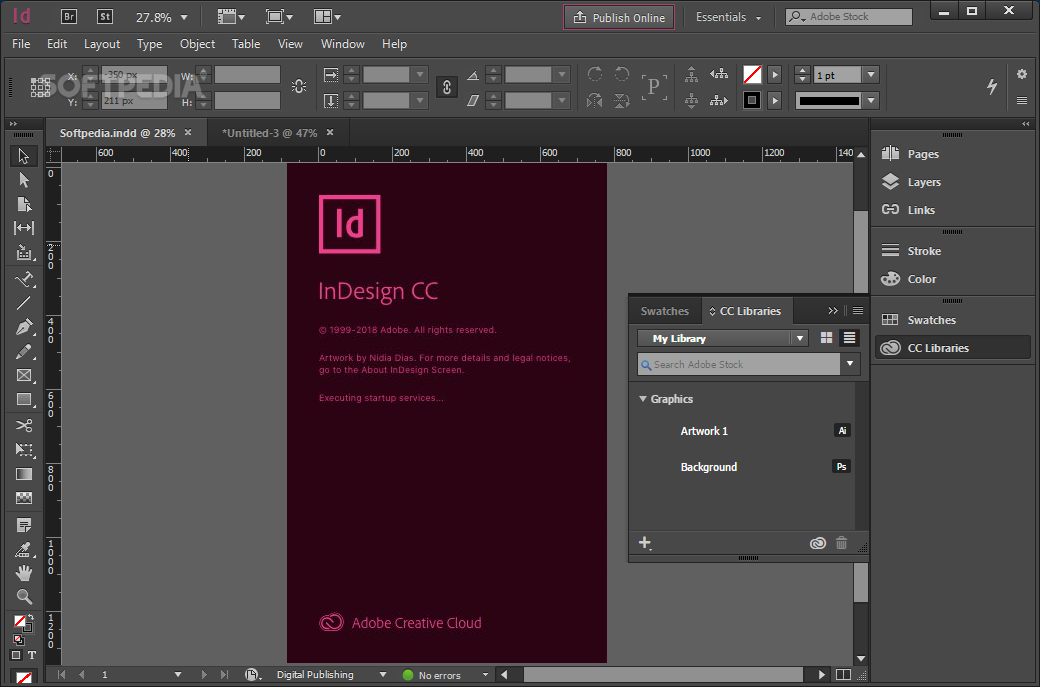Image resolution: width=1040 pixels, height=687 pixels.
Task: Select the Gradient Swatch tool
Action: tap(24, 474)
